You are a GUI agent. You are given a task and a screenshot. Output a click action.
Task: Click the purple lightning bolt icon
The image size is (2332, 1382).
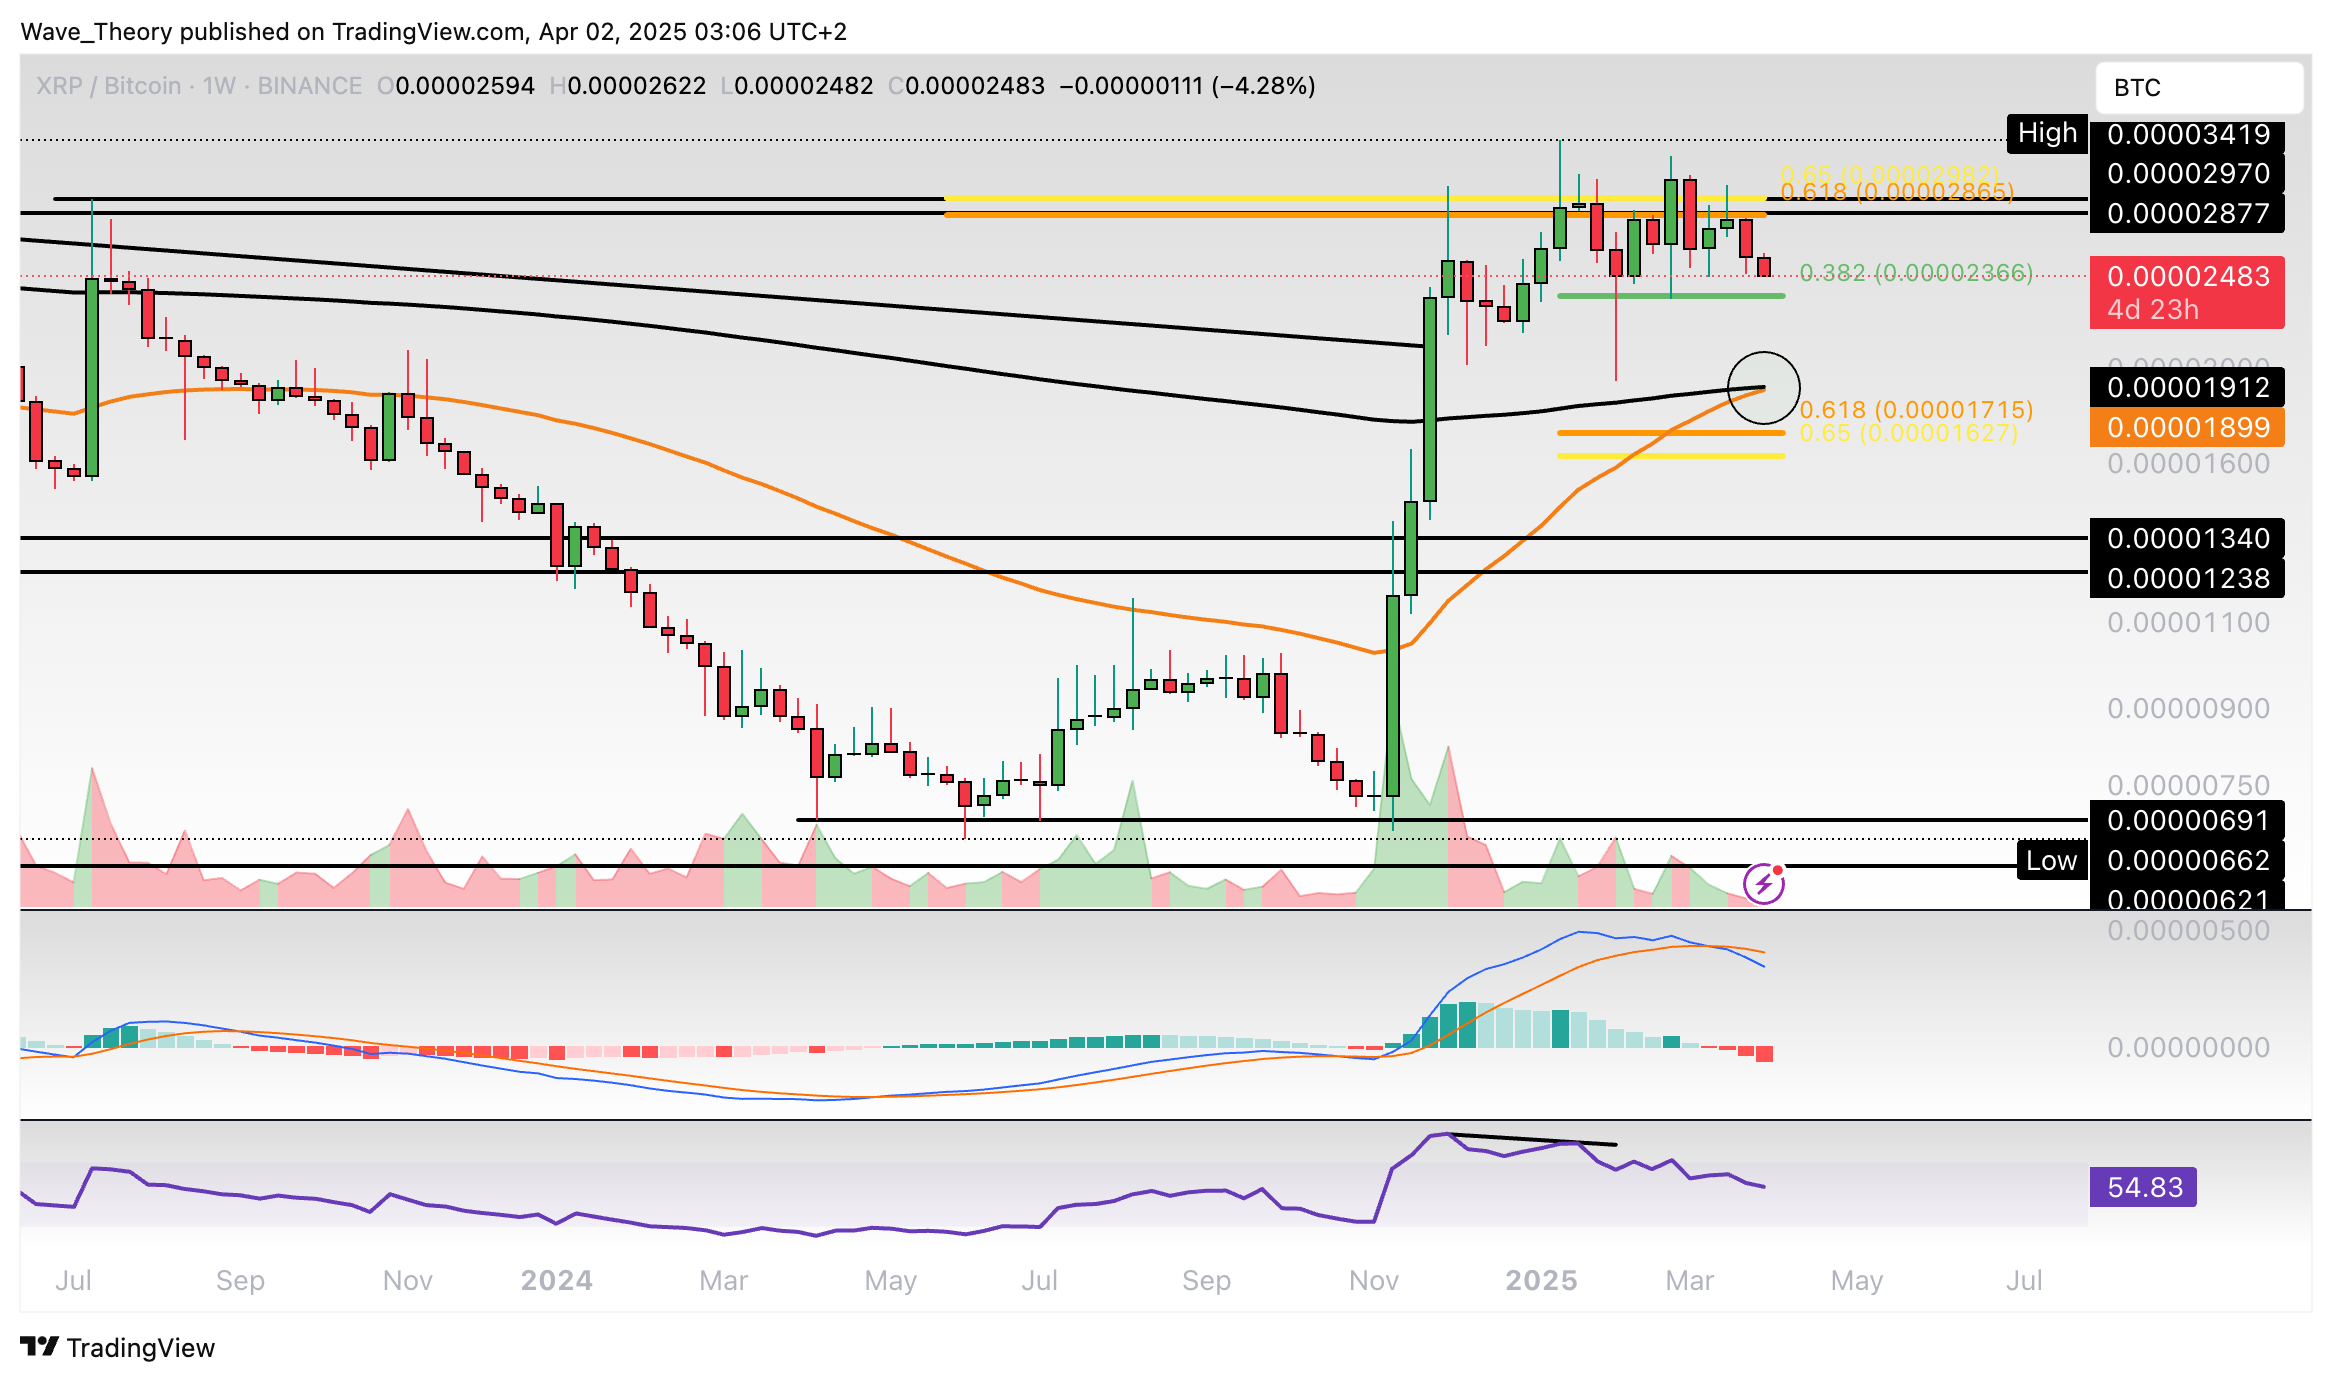coord(1763,884)
